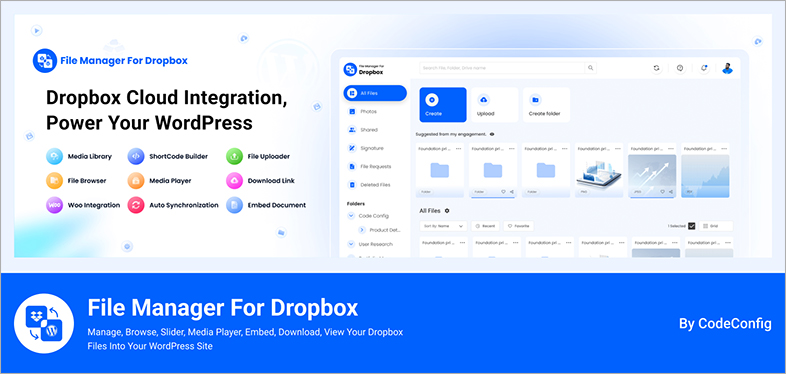Open three-dot menu on the JPEG card

coord(671,149)
